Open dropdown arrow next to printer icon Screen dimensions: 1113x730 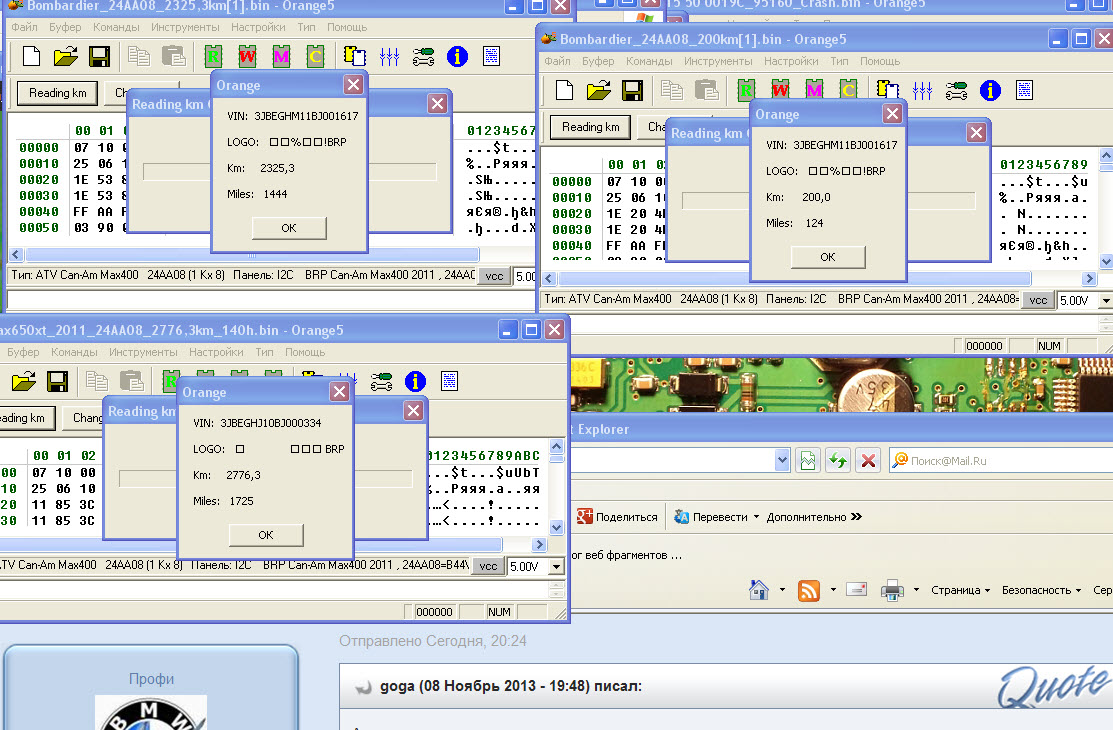(x=916, y=589)
